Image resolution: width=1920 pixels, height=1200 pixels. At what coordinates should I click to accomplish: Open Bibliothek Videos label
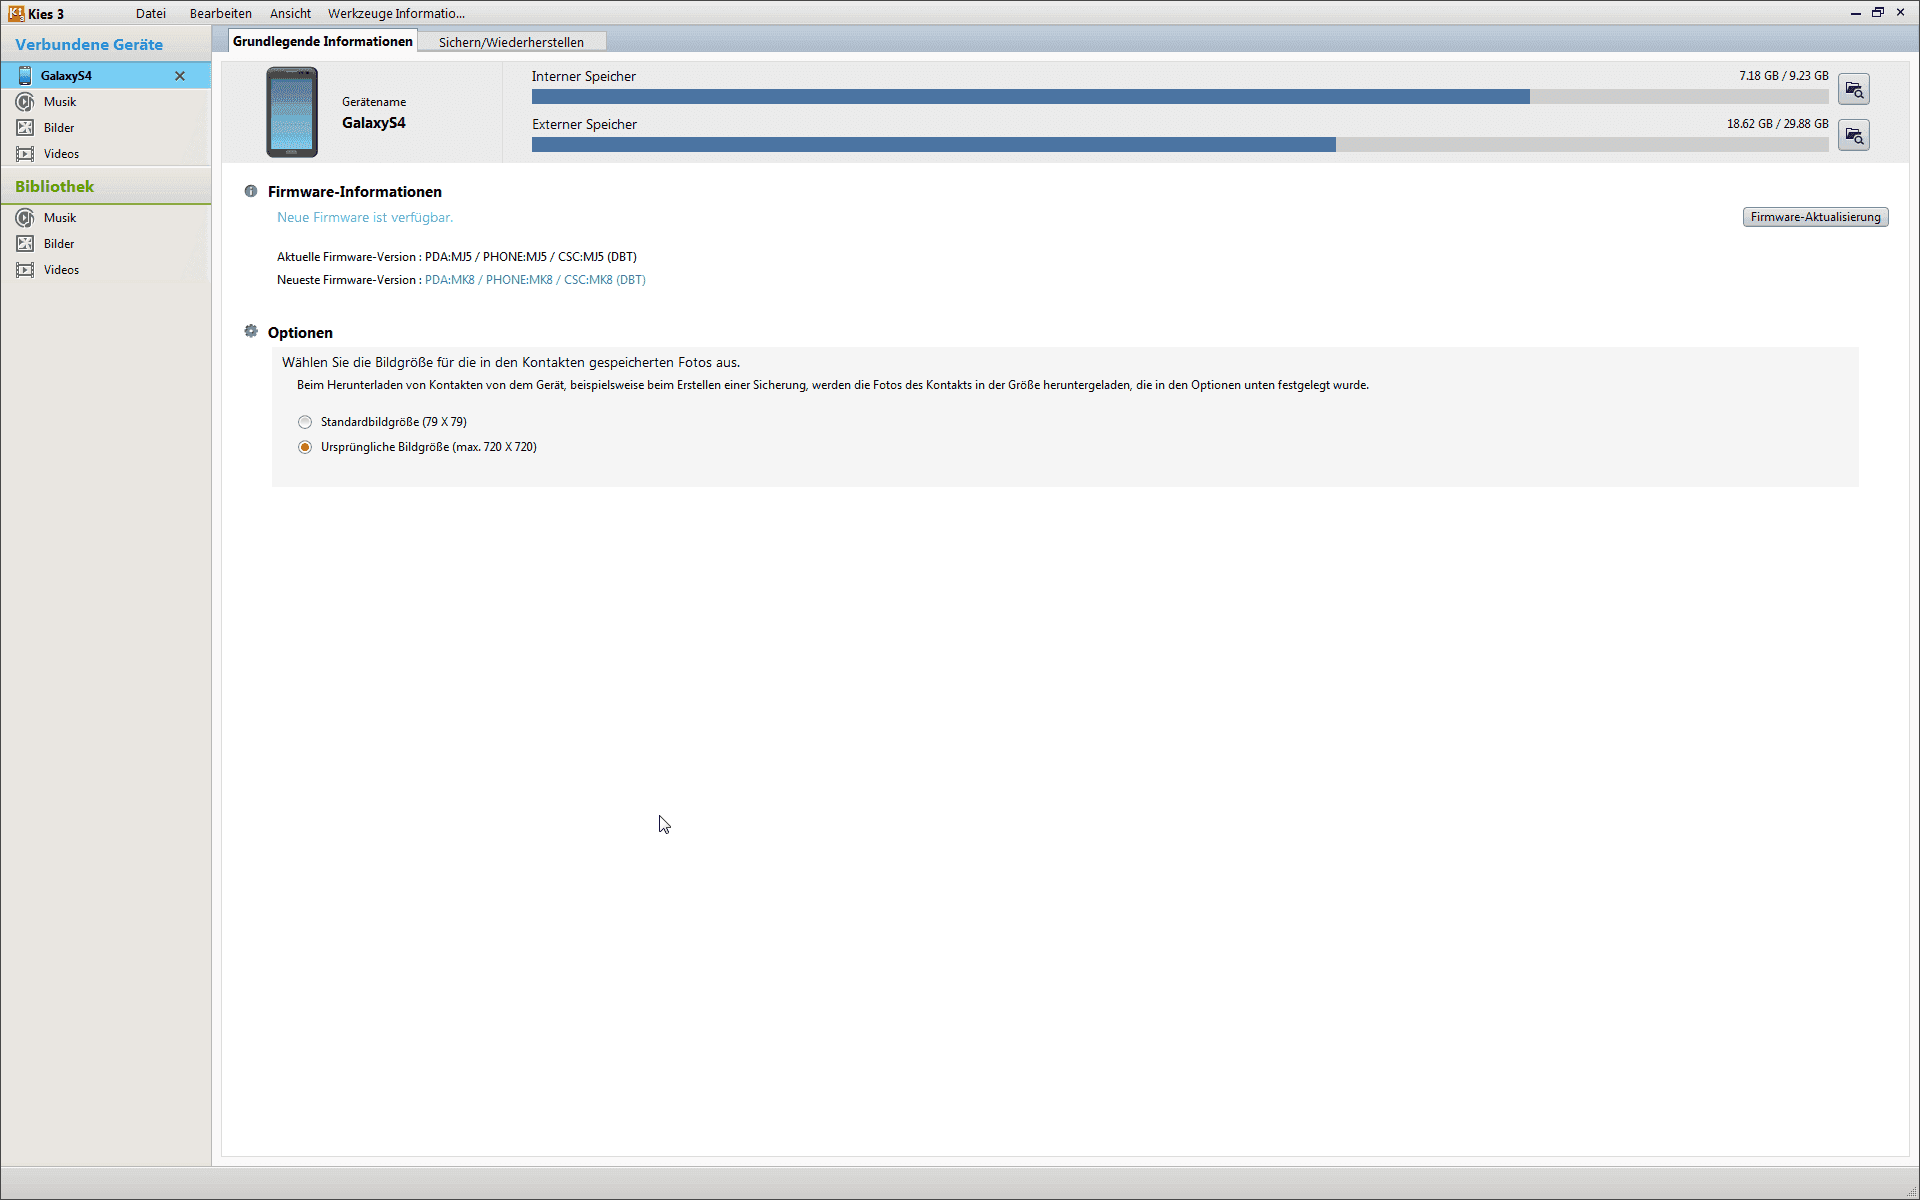click(61, 270)
